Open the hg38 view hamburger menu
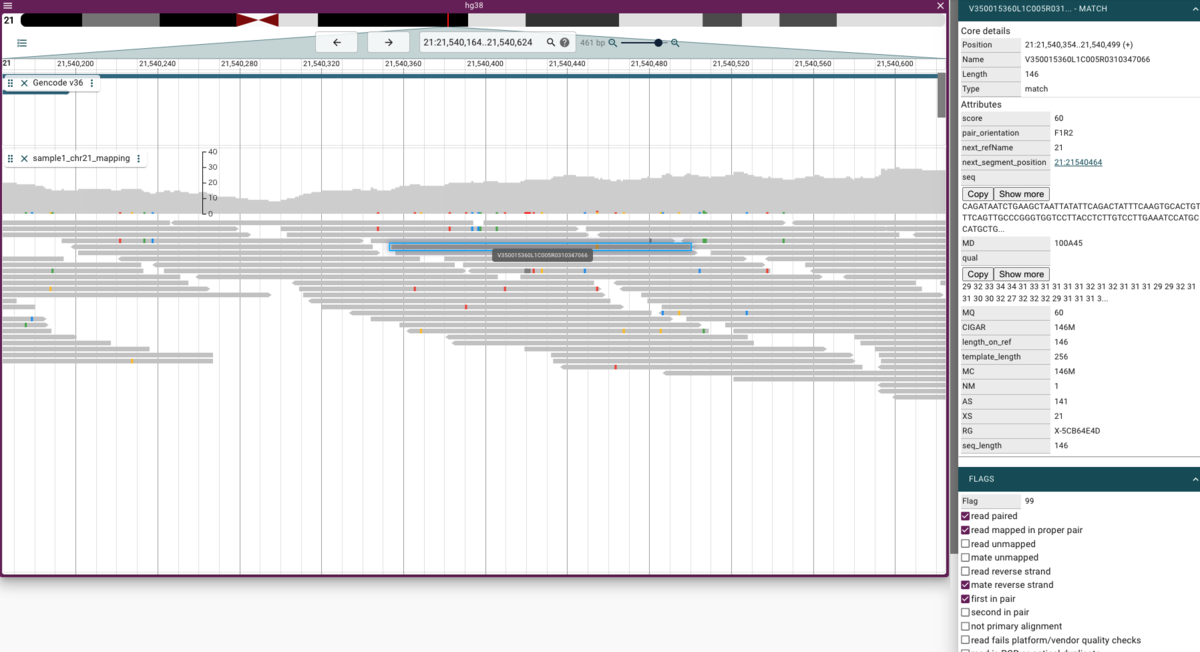Screen dimensions: 1200x652 coord(8,6)
